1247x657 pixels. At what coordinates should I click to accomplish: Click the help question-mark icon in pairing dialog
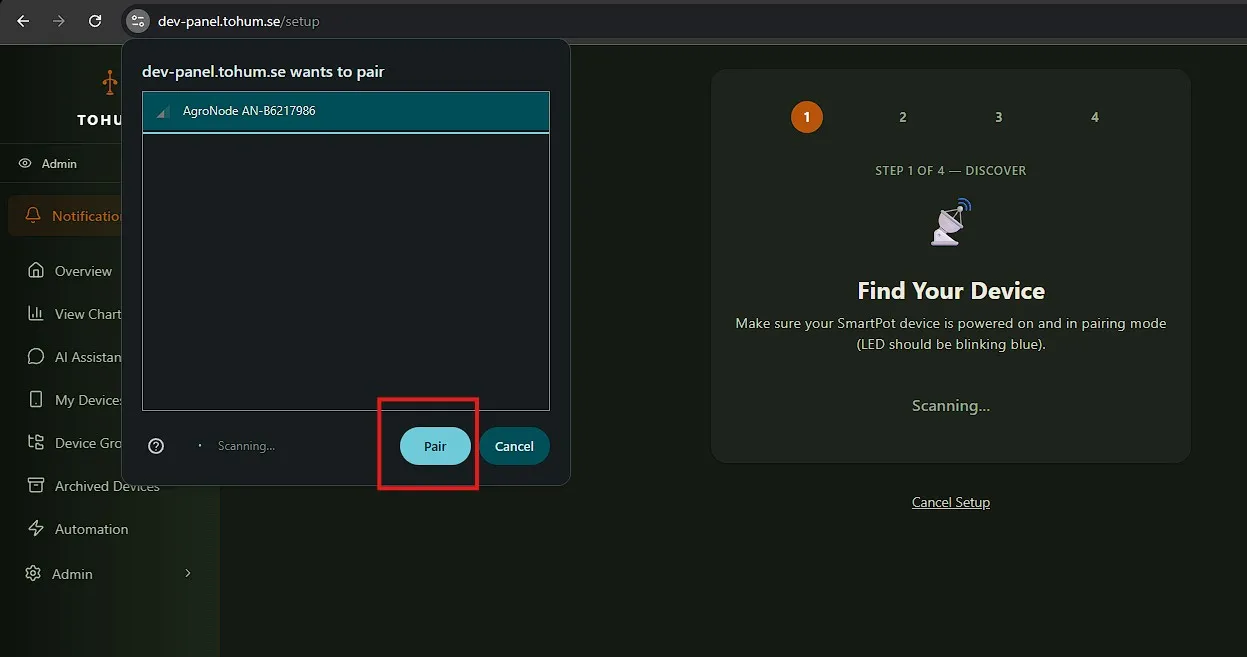click(156, 446)
